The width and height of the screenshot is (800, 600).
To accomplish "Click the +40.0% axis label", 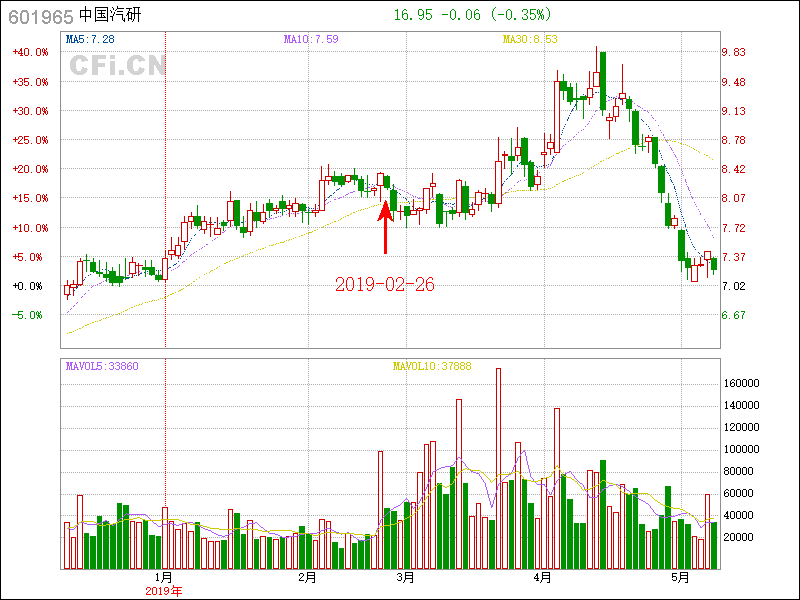I will point(31,52).
